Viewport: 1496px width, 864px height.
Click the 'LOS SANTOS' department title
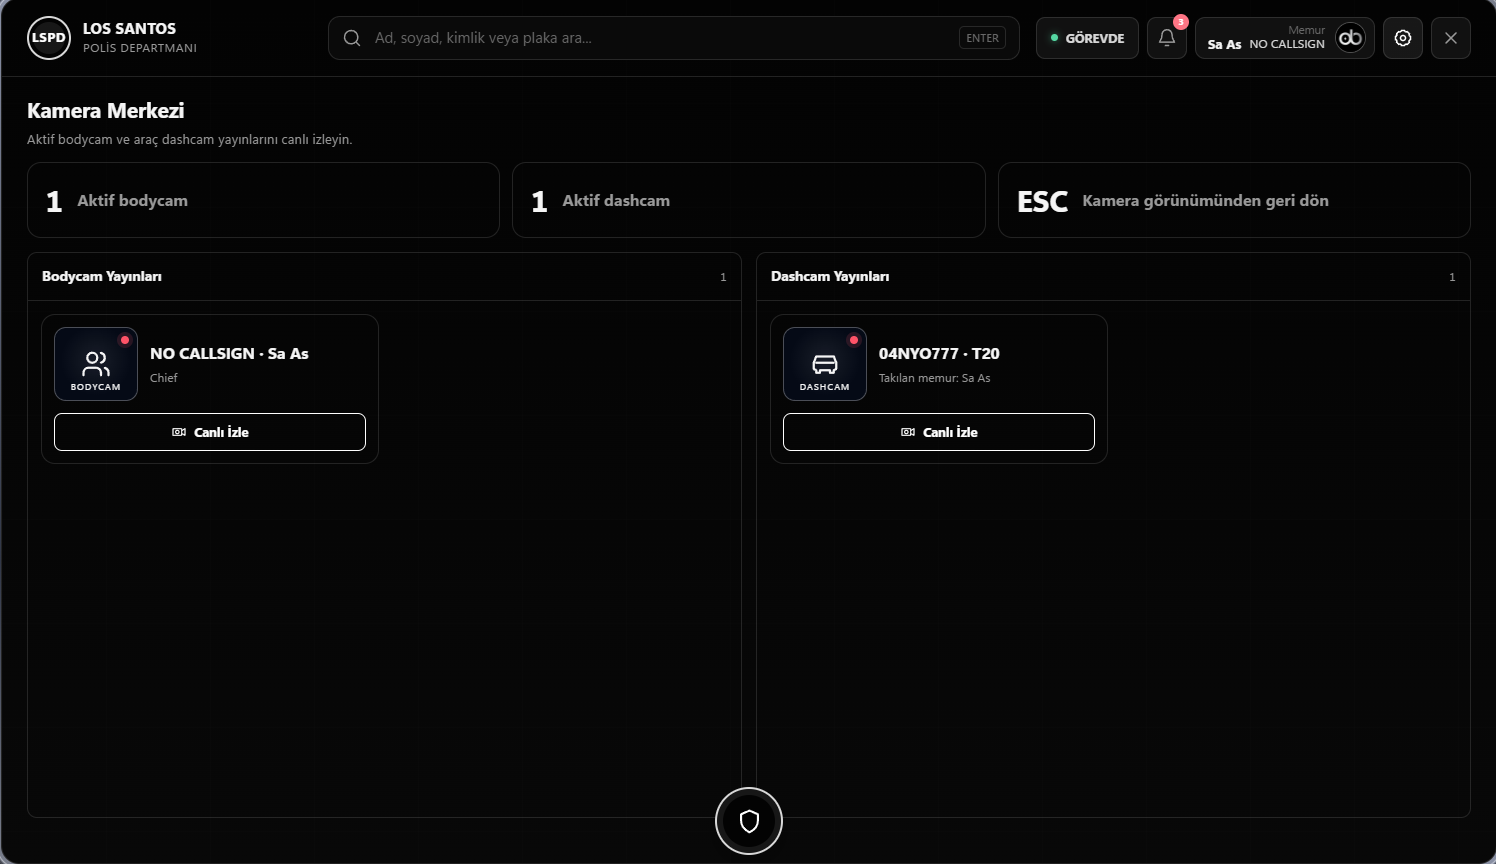point(129,29)
